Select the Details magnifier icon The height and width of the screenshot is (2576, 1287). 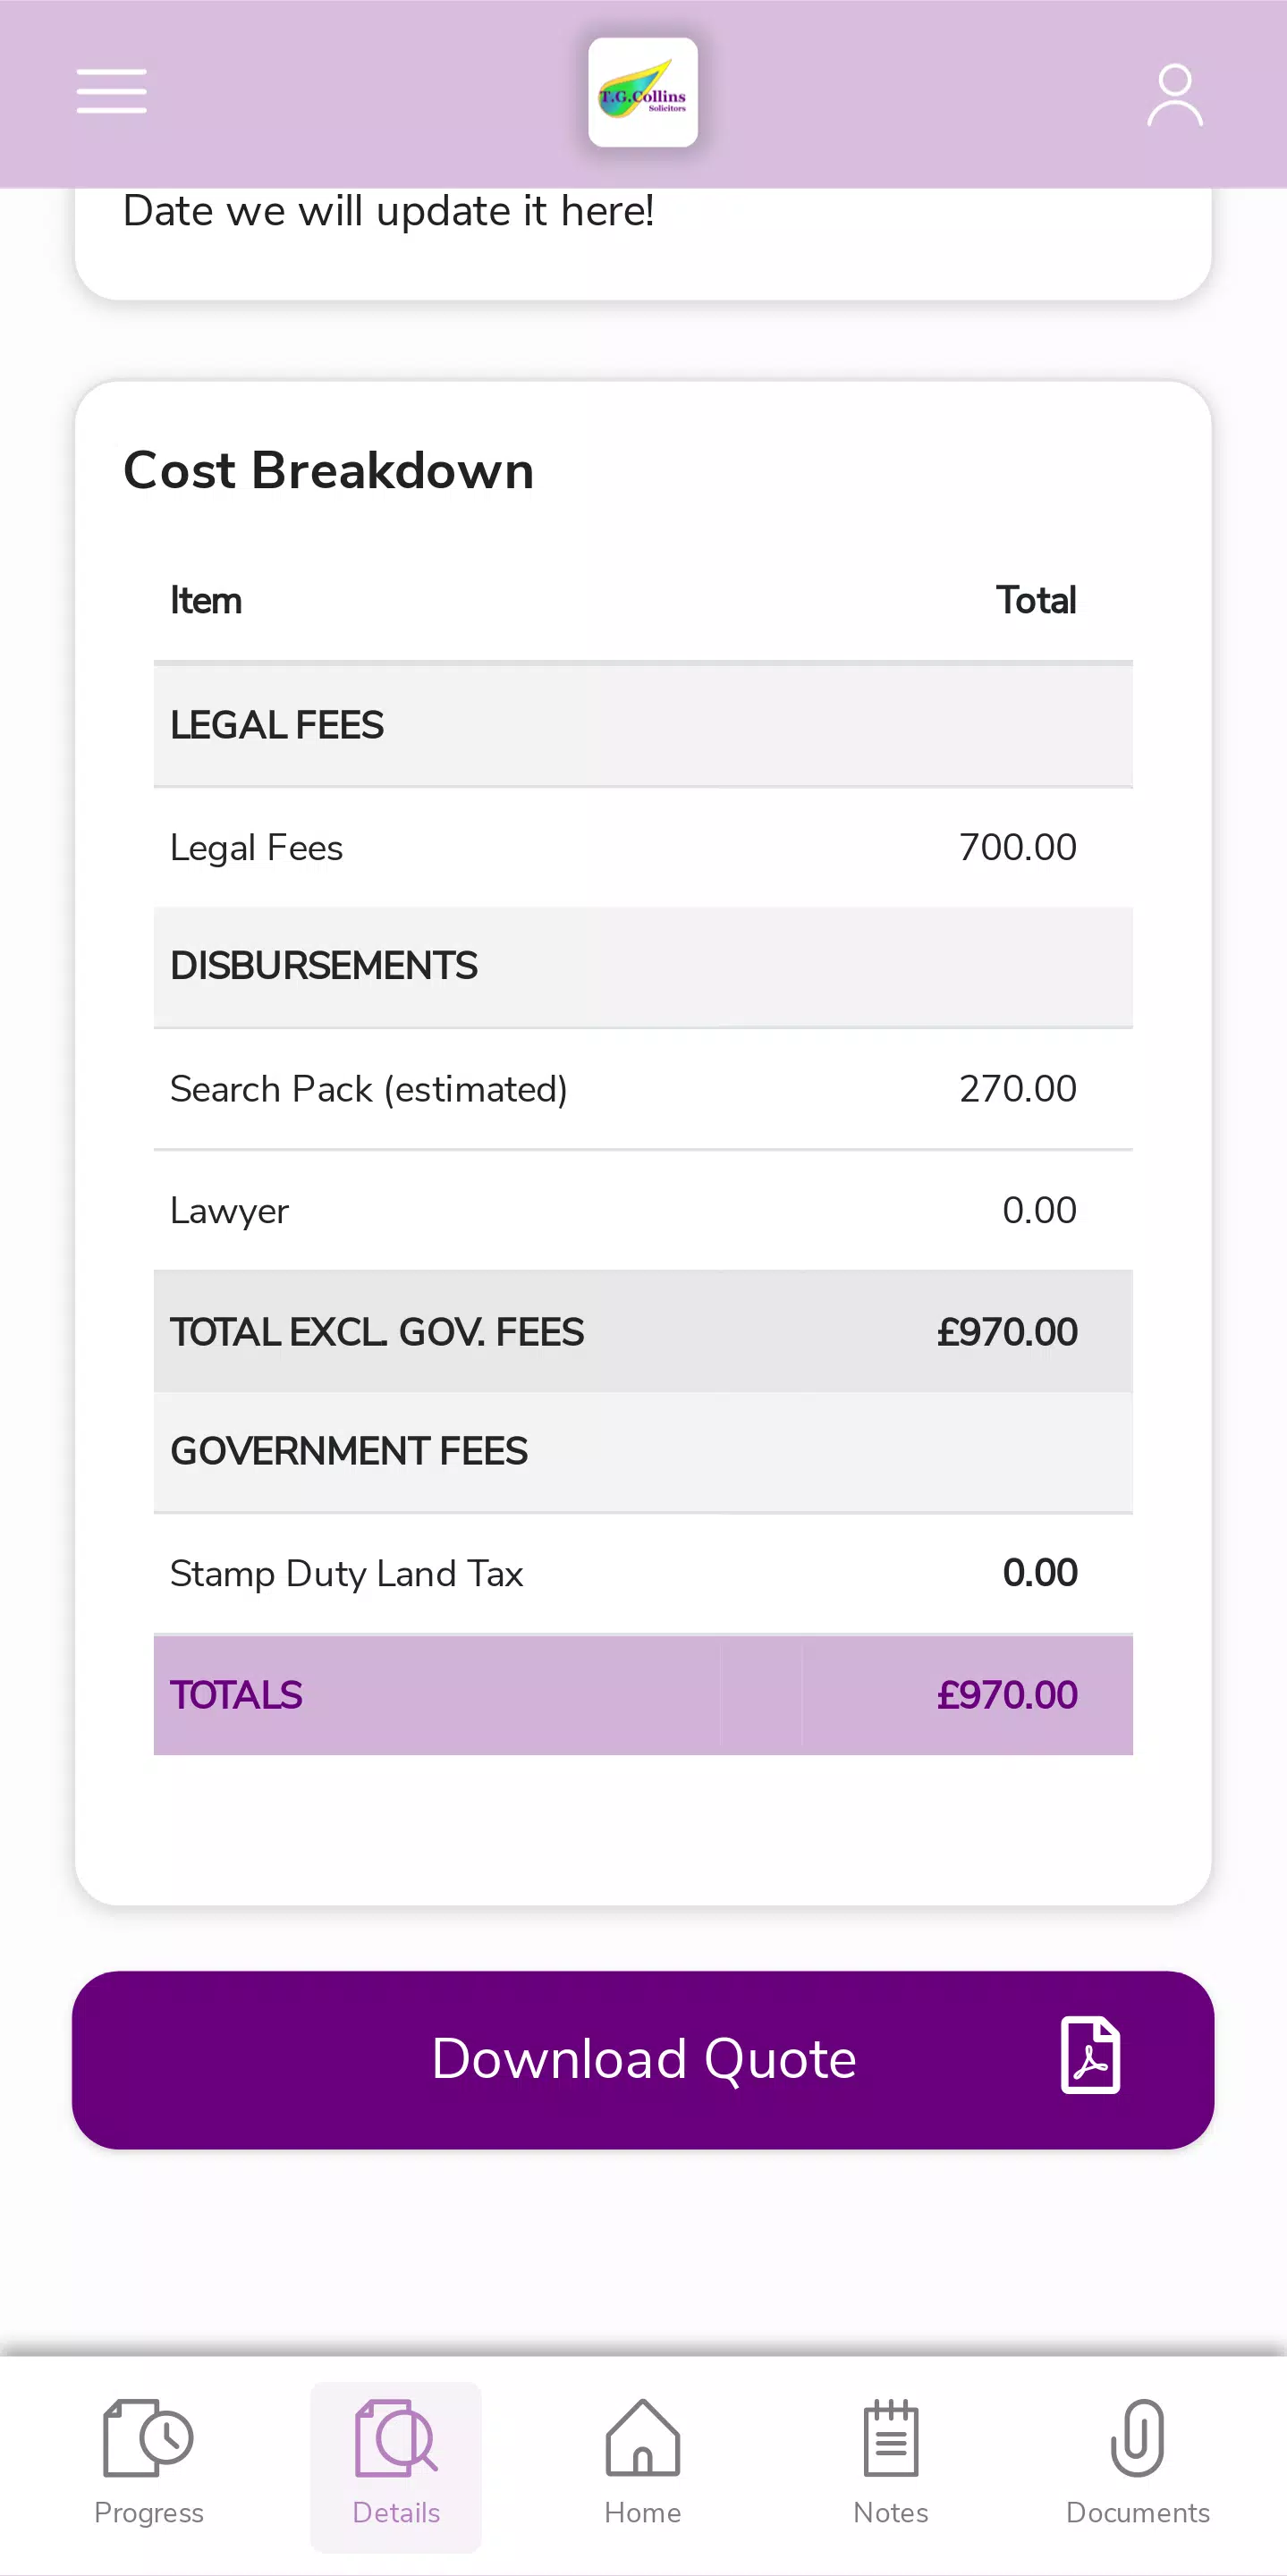(396, 2437)
